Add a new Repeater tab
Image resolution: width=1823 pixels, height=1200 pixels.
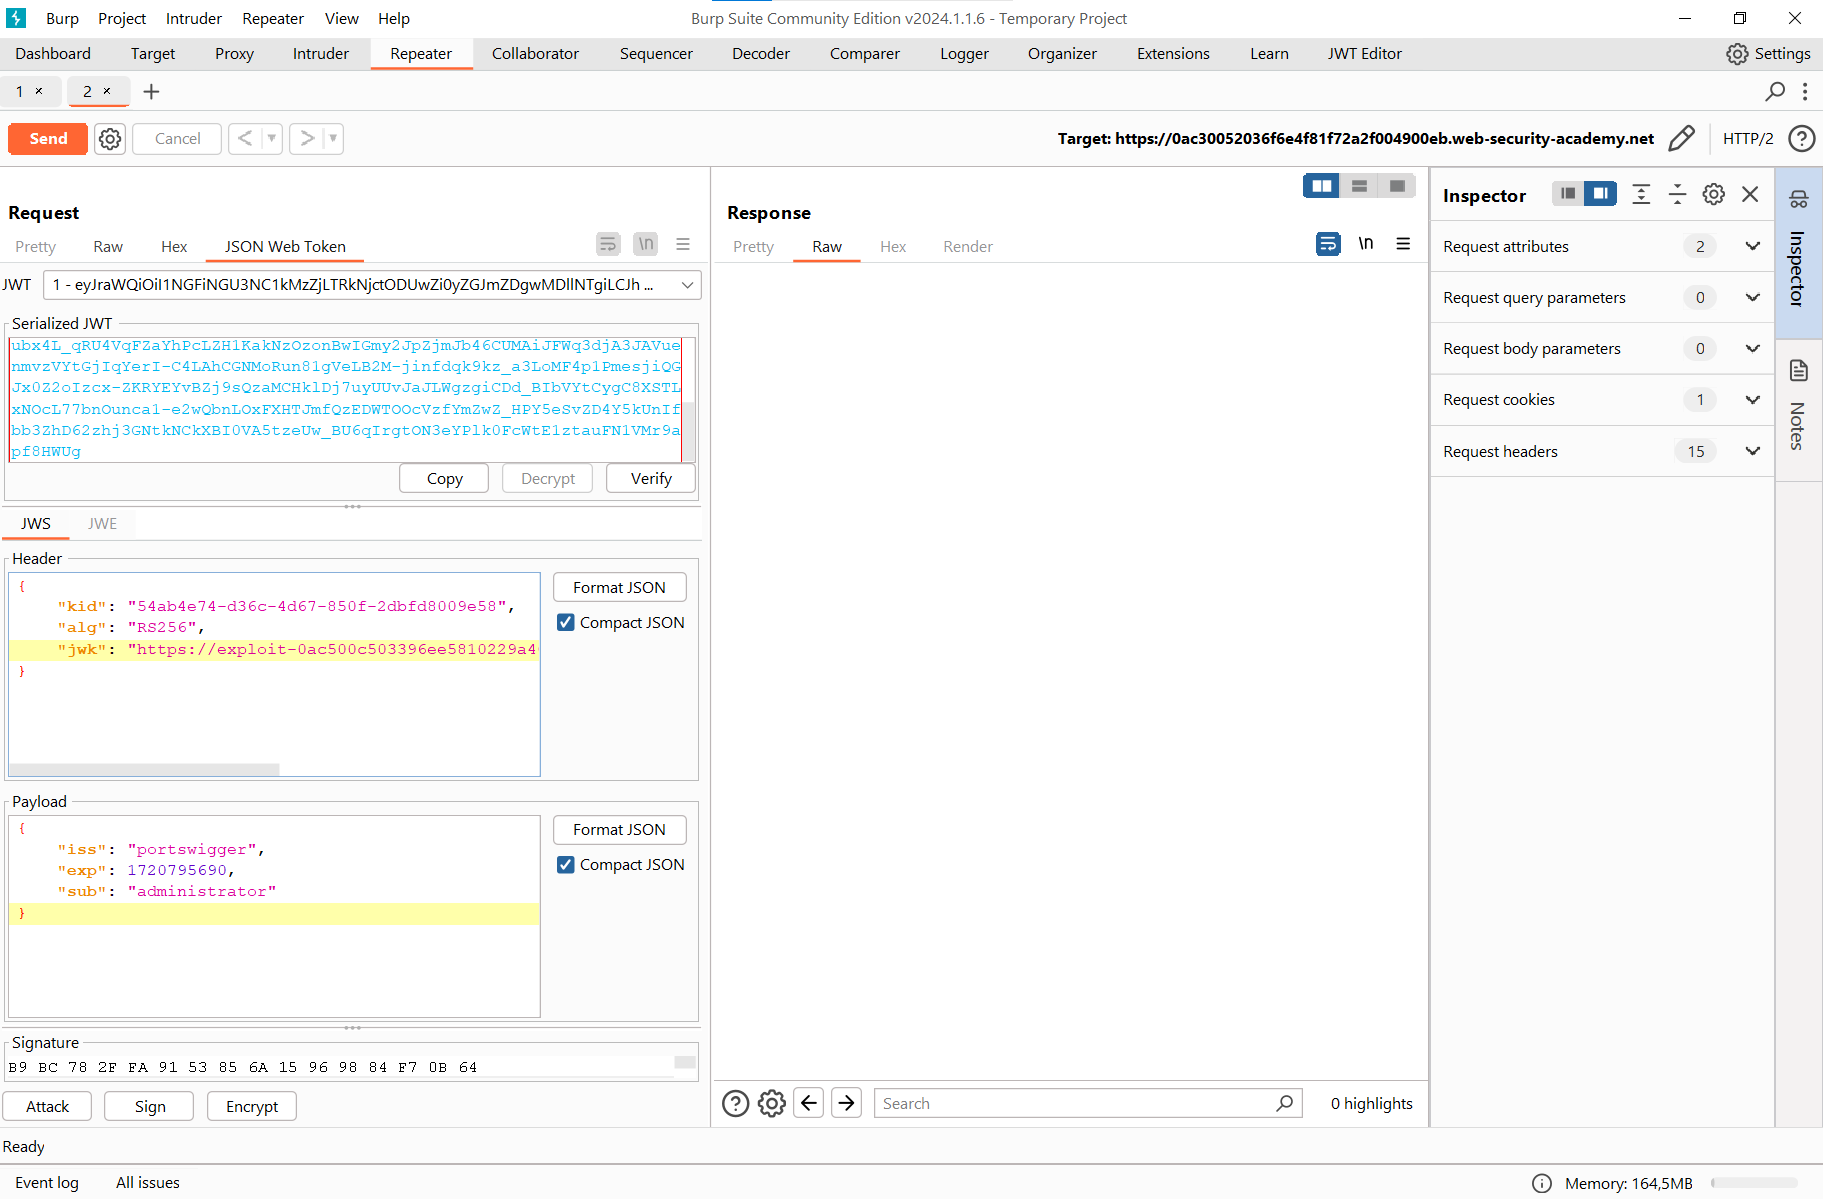[152, 92]
